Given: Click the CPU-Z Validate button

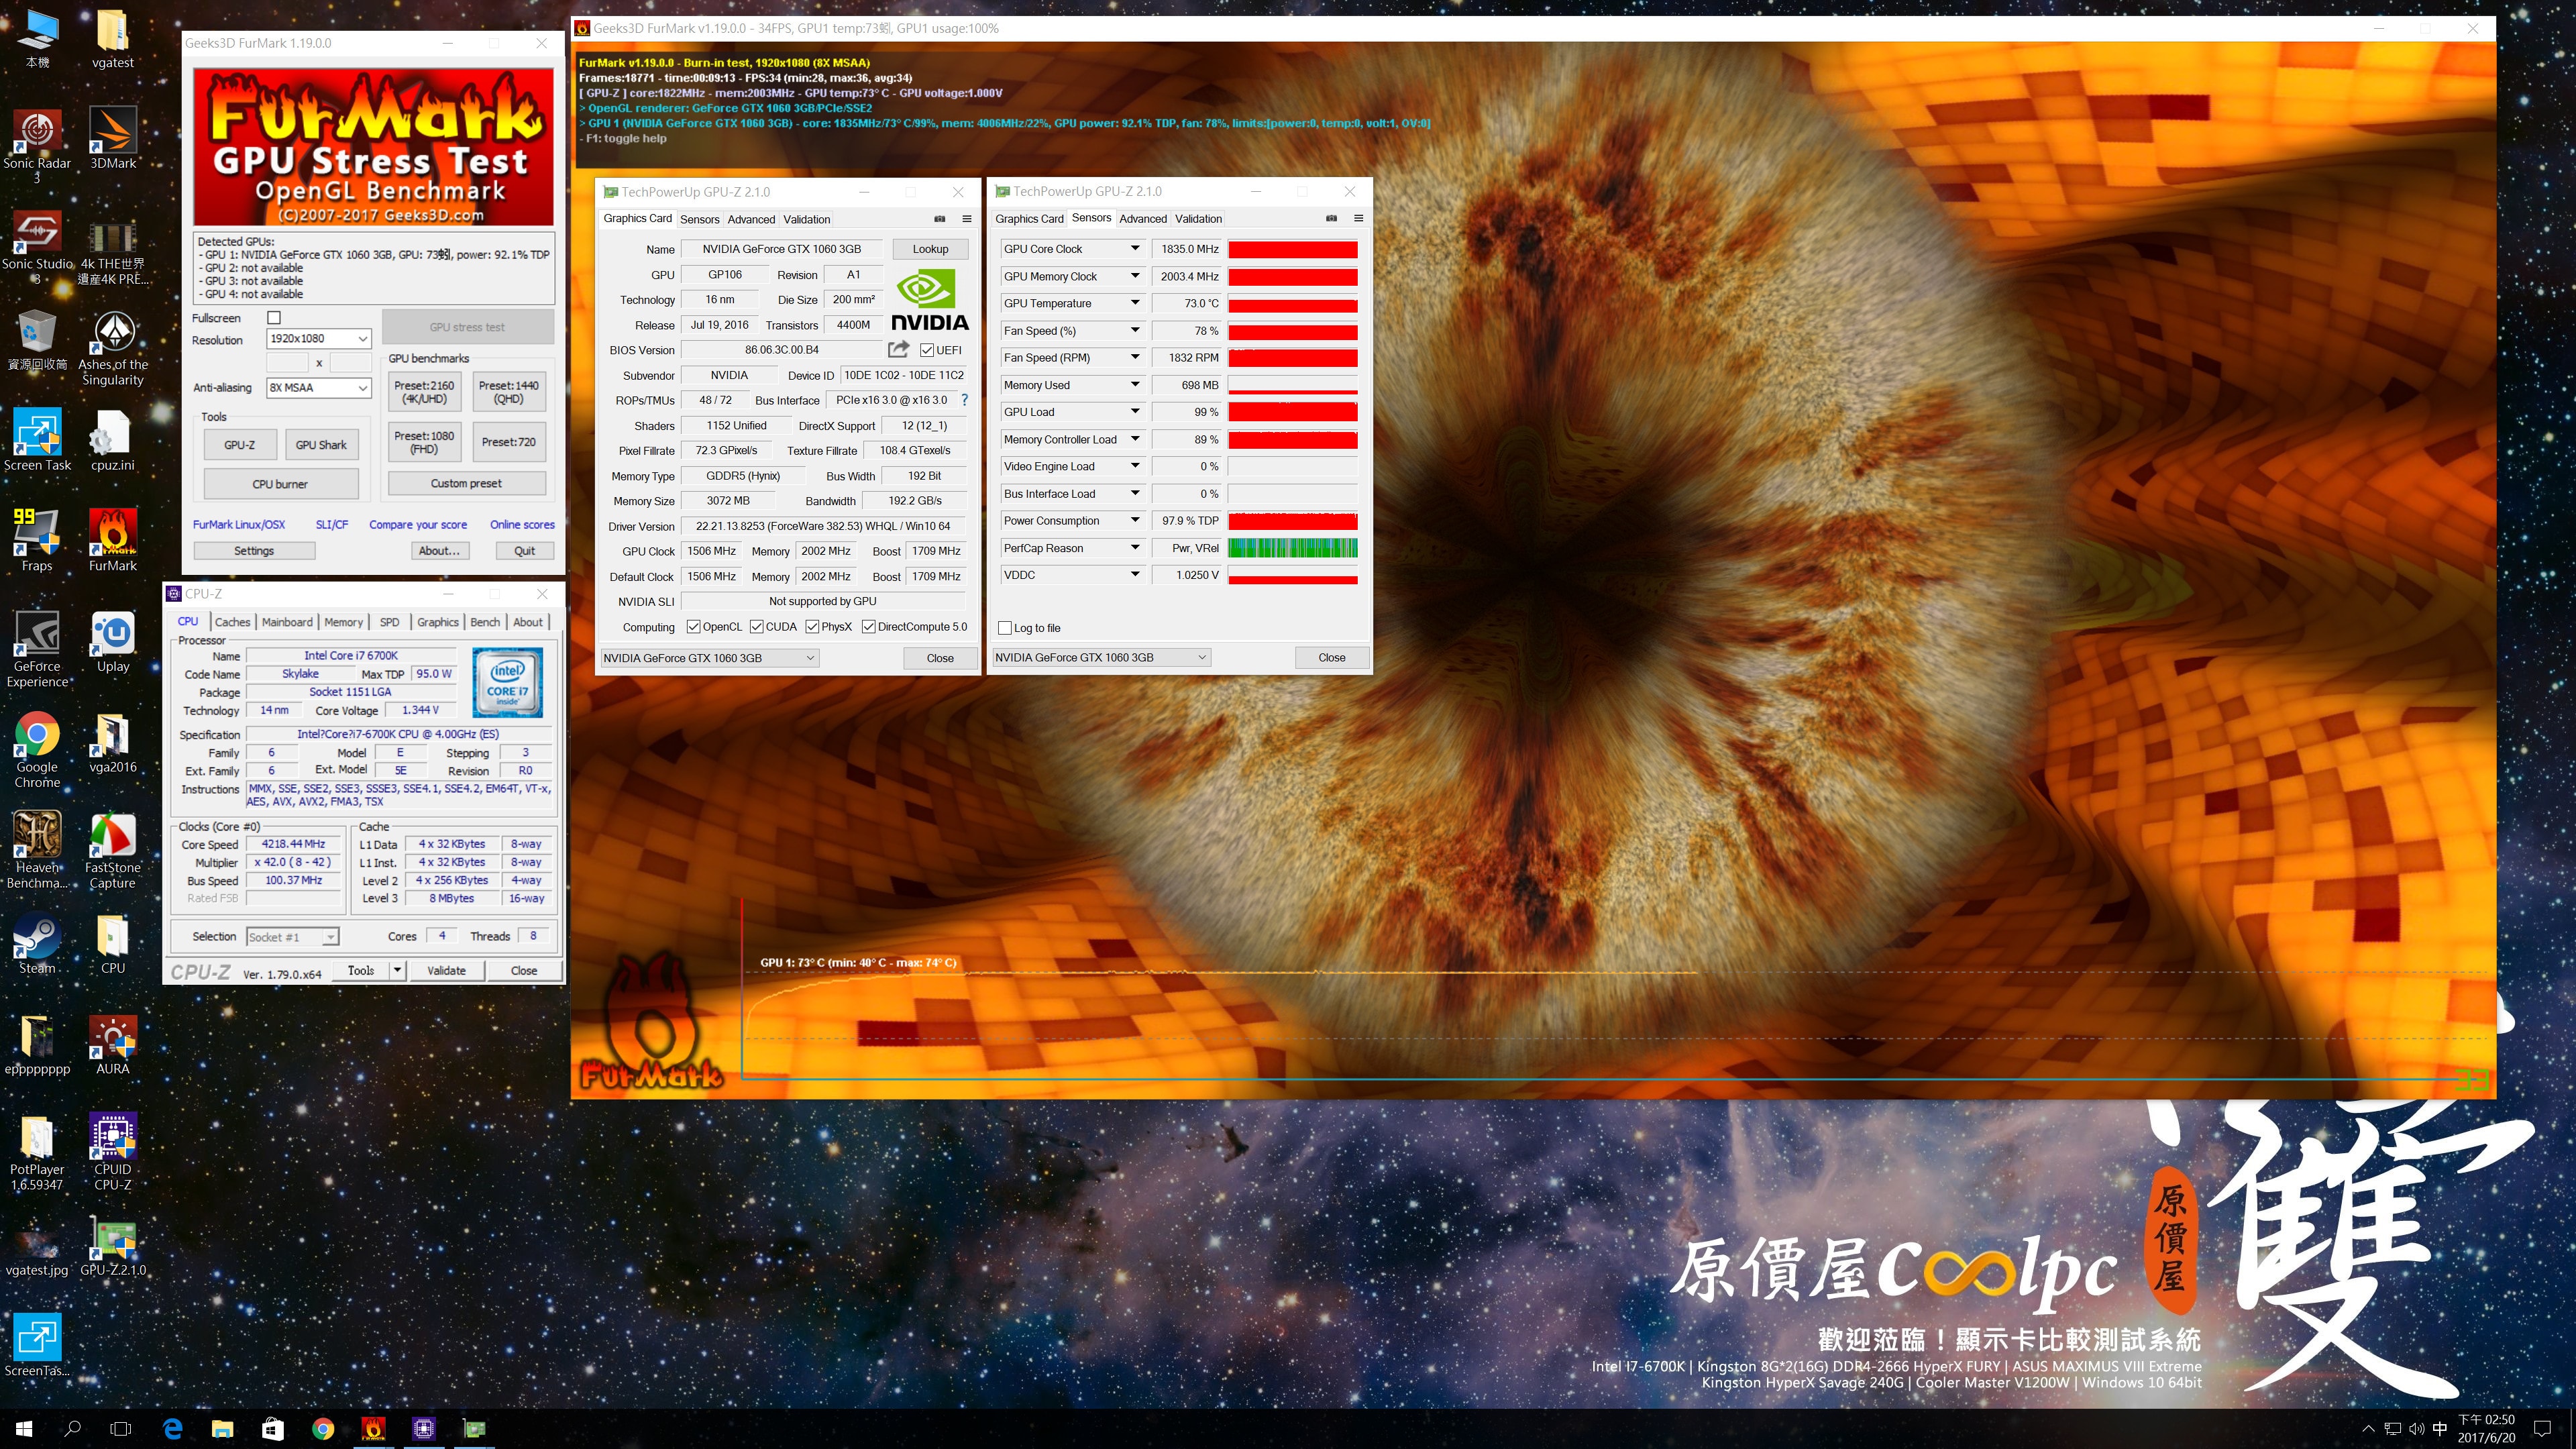Looking at the screenshot, I should 446,970.
